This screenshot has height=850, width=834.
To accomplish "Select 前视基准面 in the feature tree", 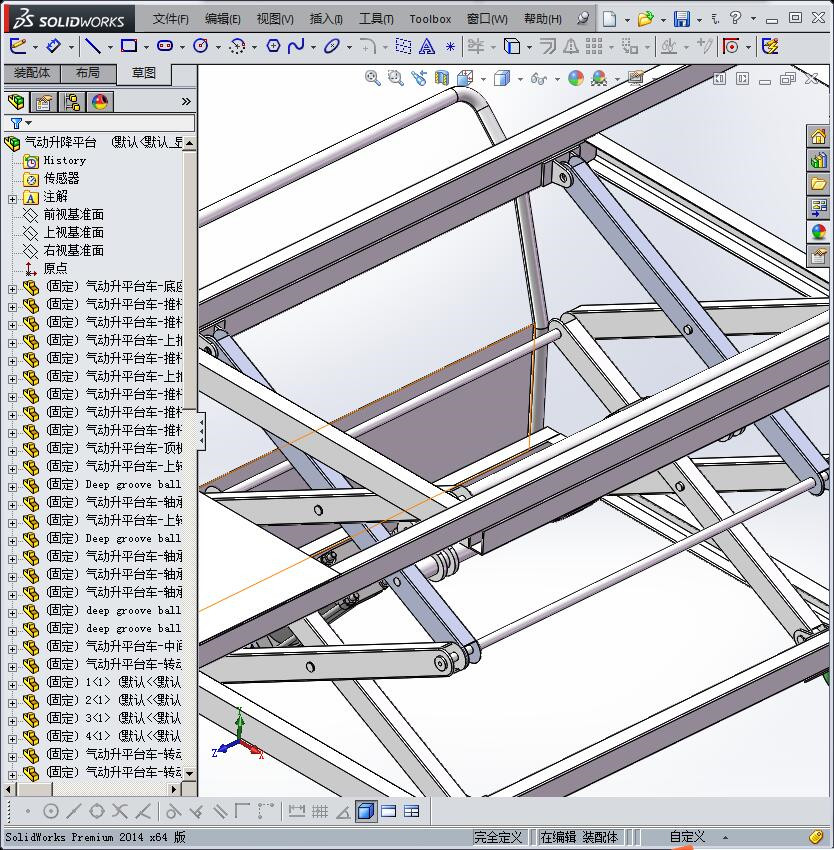I will 73,215.
